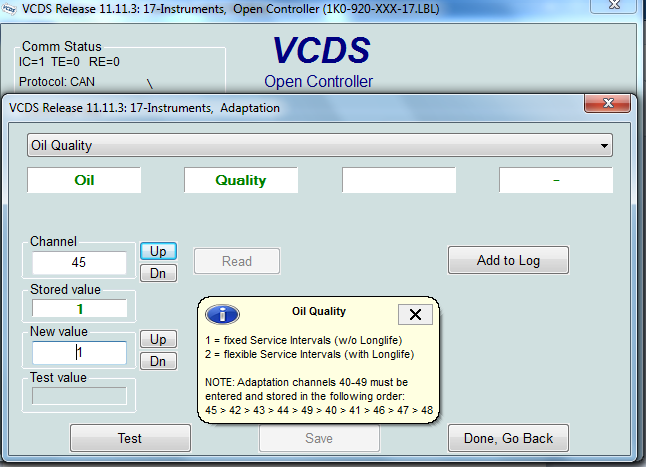Click the '2 = flexible Service Intervals' line
646x467 pixels.
click(310, 354)
